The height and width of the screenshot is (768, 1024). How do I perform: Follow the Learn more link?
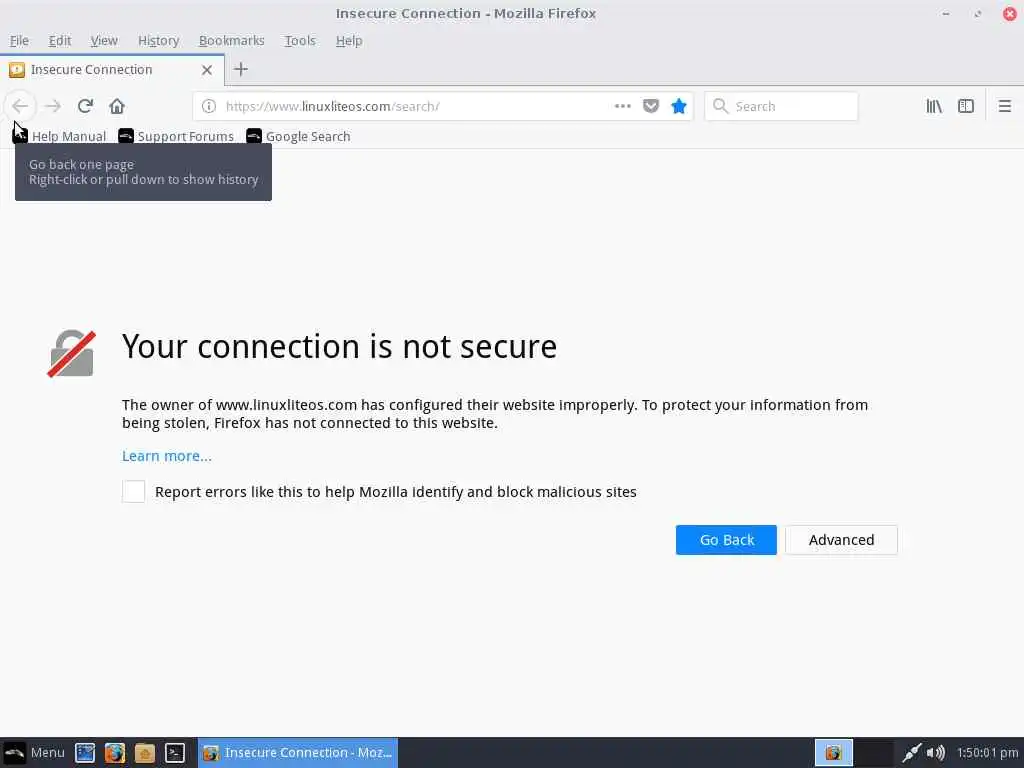[167, 456]
